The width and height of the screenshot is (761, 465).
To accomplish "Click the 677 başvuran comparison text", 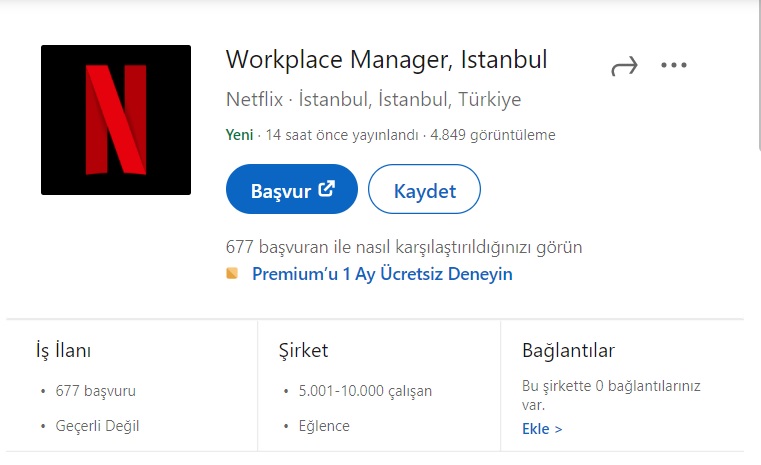I will 404,247.
